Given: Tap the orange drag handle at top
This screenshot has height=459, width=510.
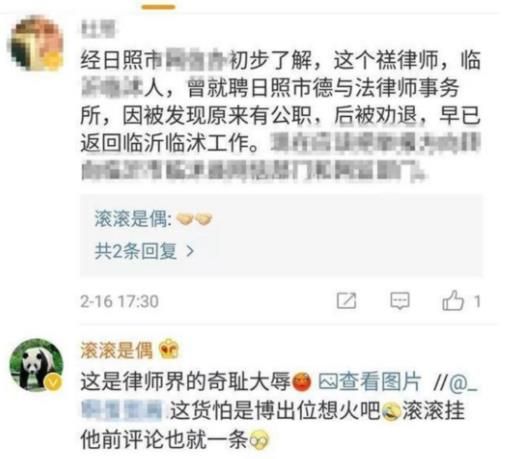Looking at the screenshot, I should tap(158, 7).
